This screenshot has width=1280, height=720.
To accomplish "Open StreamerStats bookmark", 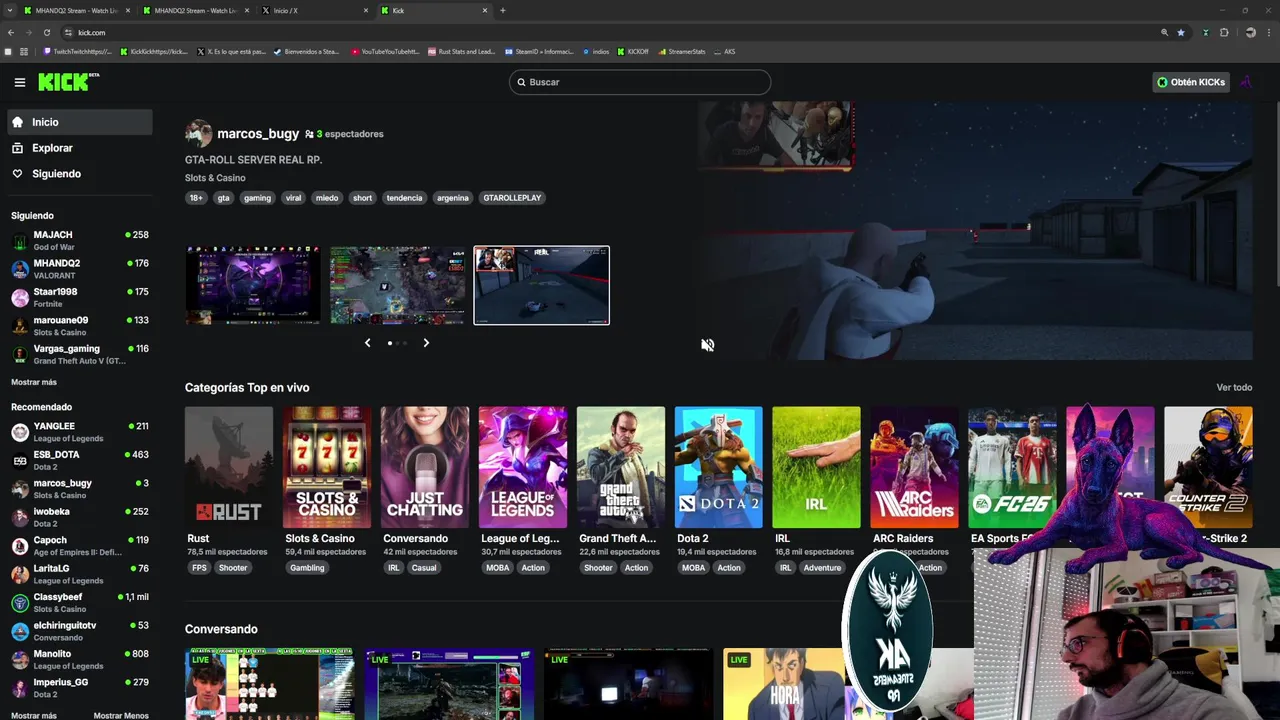I will click(x=682, y=51).
